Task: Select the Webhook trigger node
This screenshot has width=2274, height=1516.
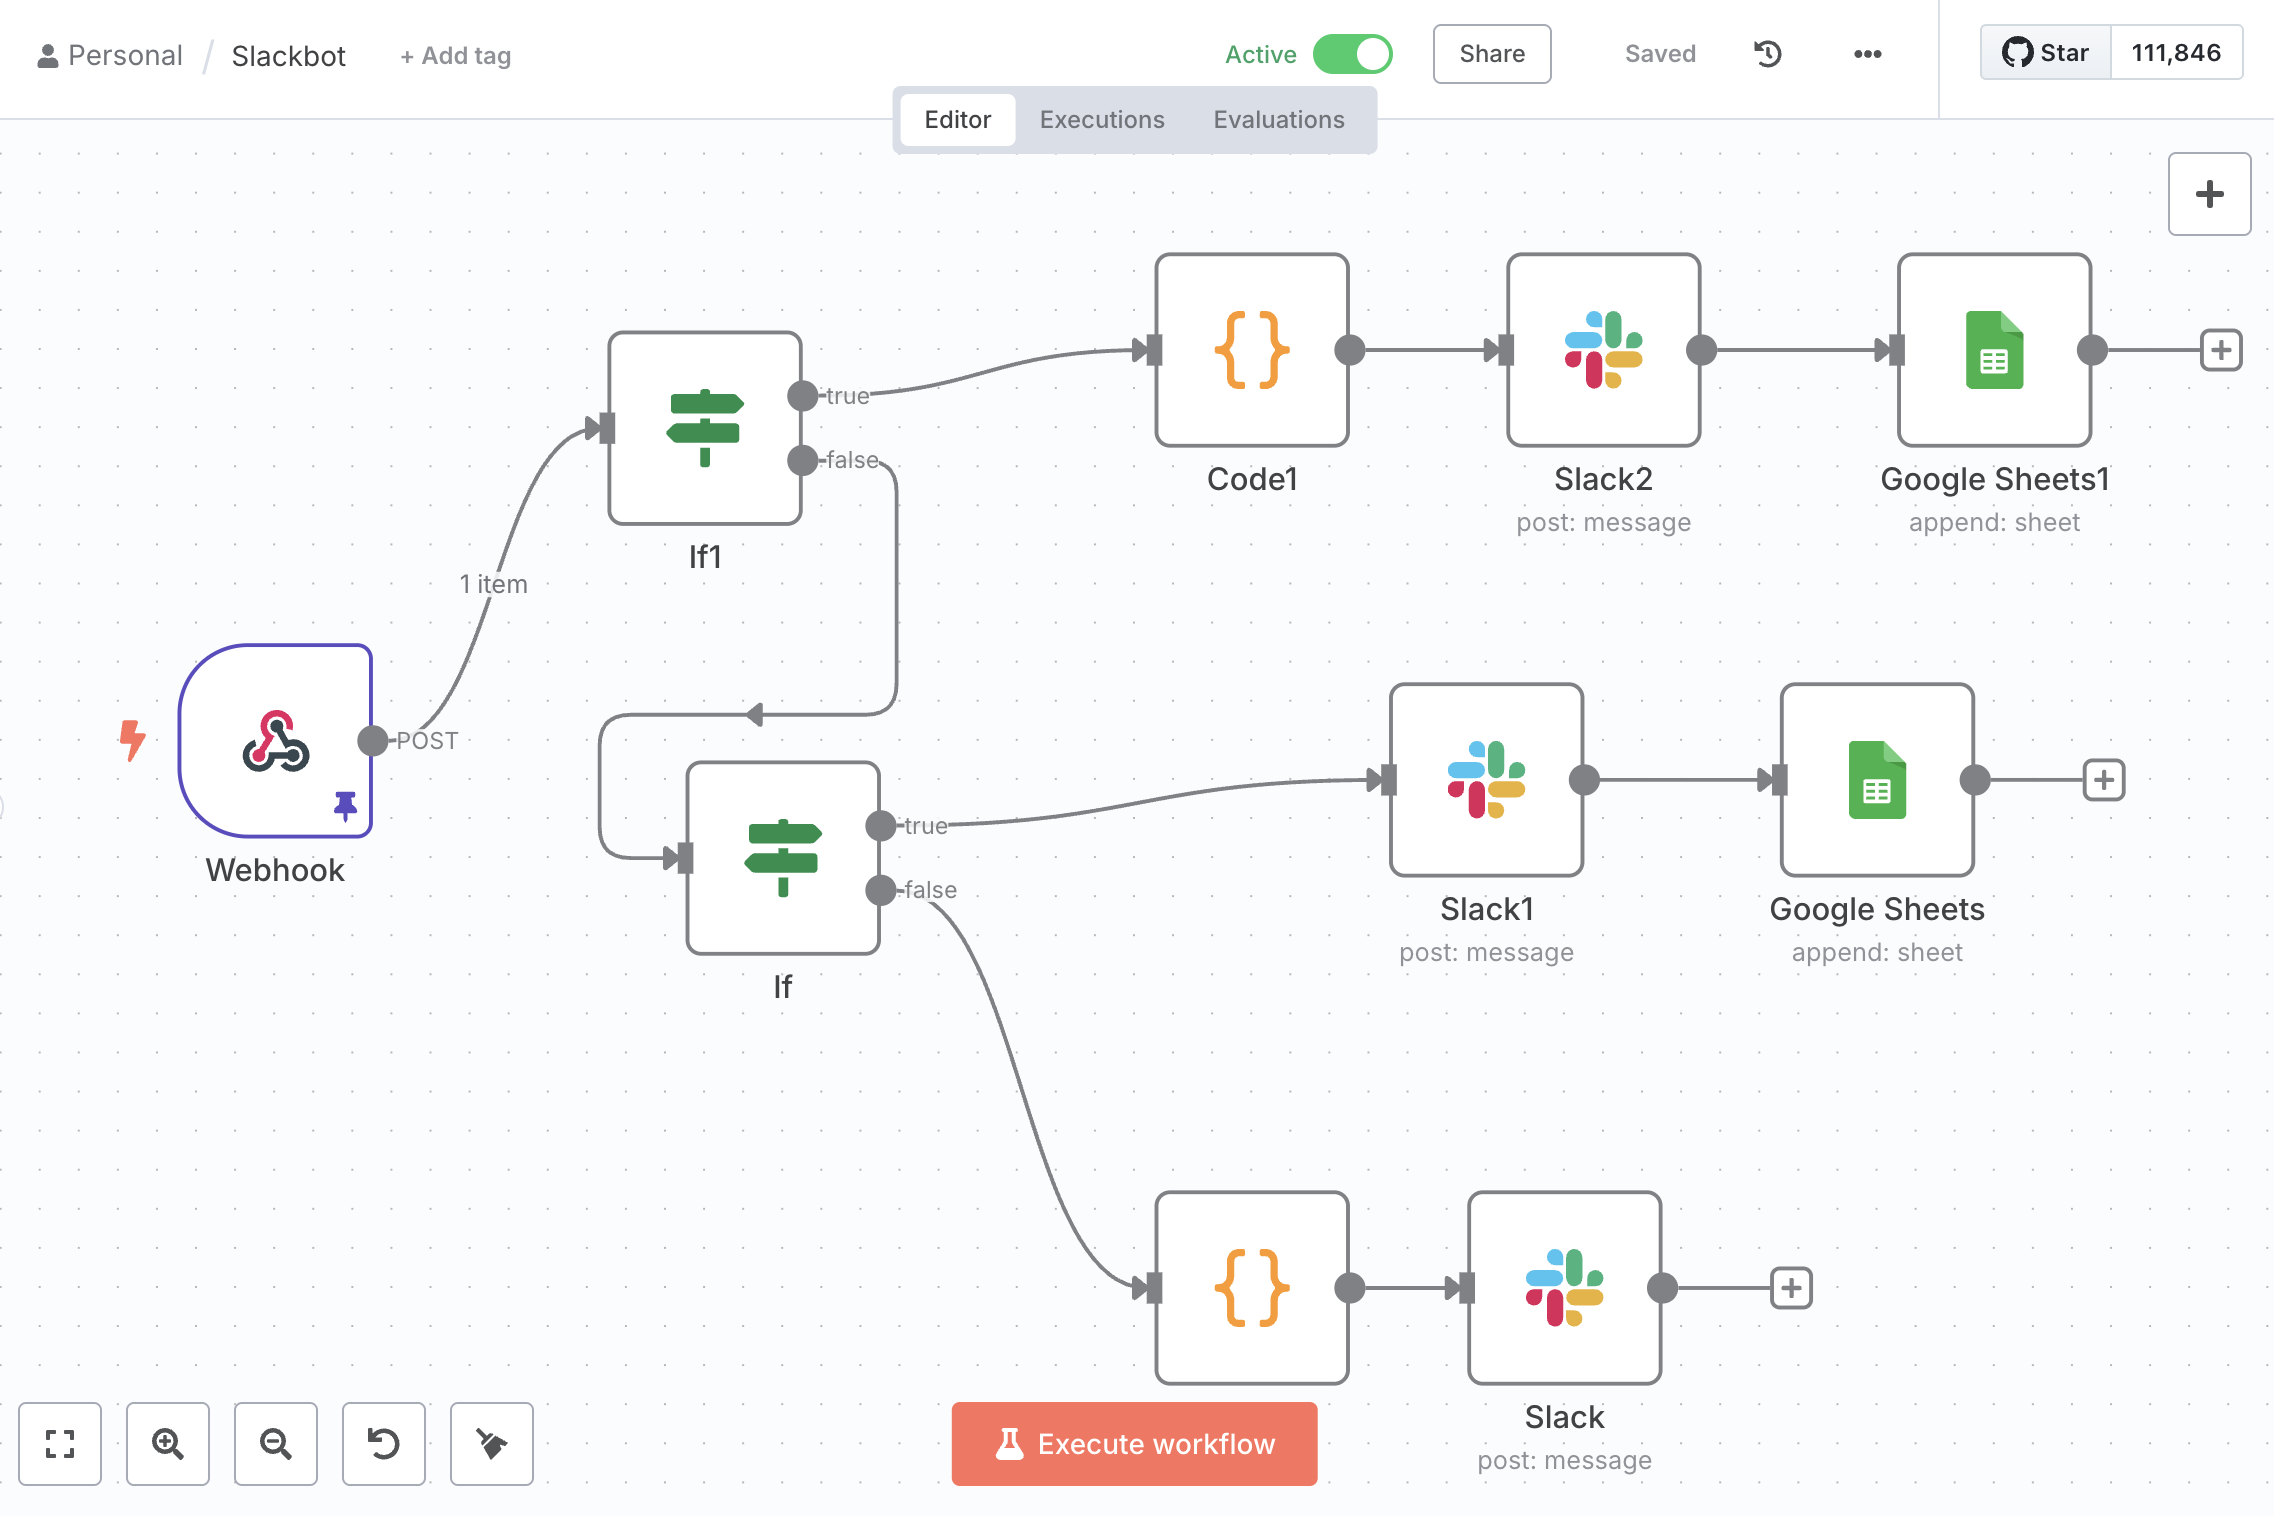Action: (x=276, y=741)
